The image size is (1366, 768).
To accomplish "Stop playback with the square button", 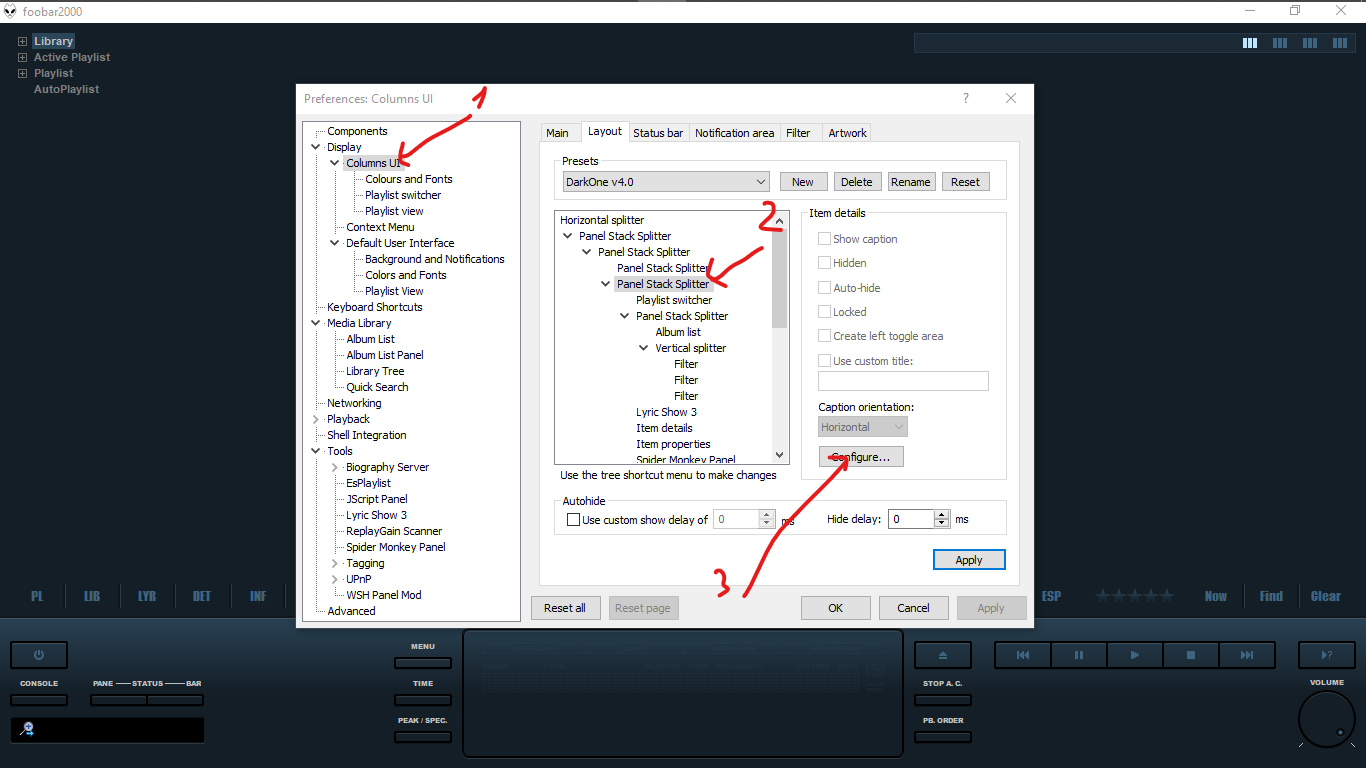I will (1191, 655).
